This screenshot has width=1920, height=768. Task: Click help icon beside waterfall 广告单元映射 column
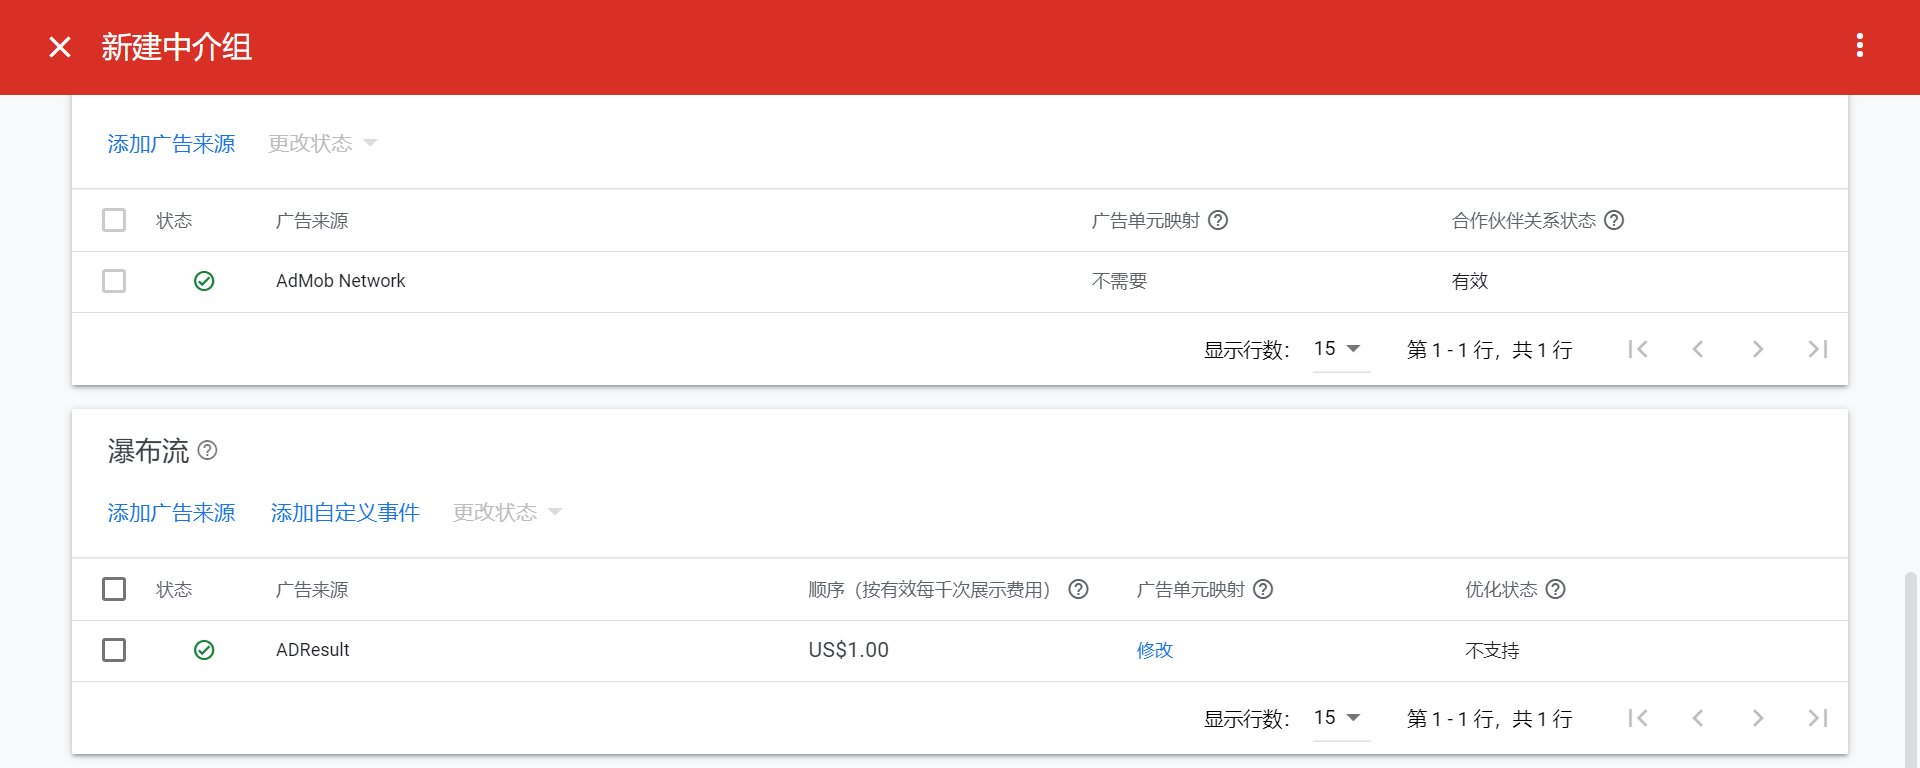click(1263, 589)
